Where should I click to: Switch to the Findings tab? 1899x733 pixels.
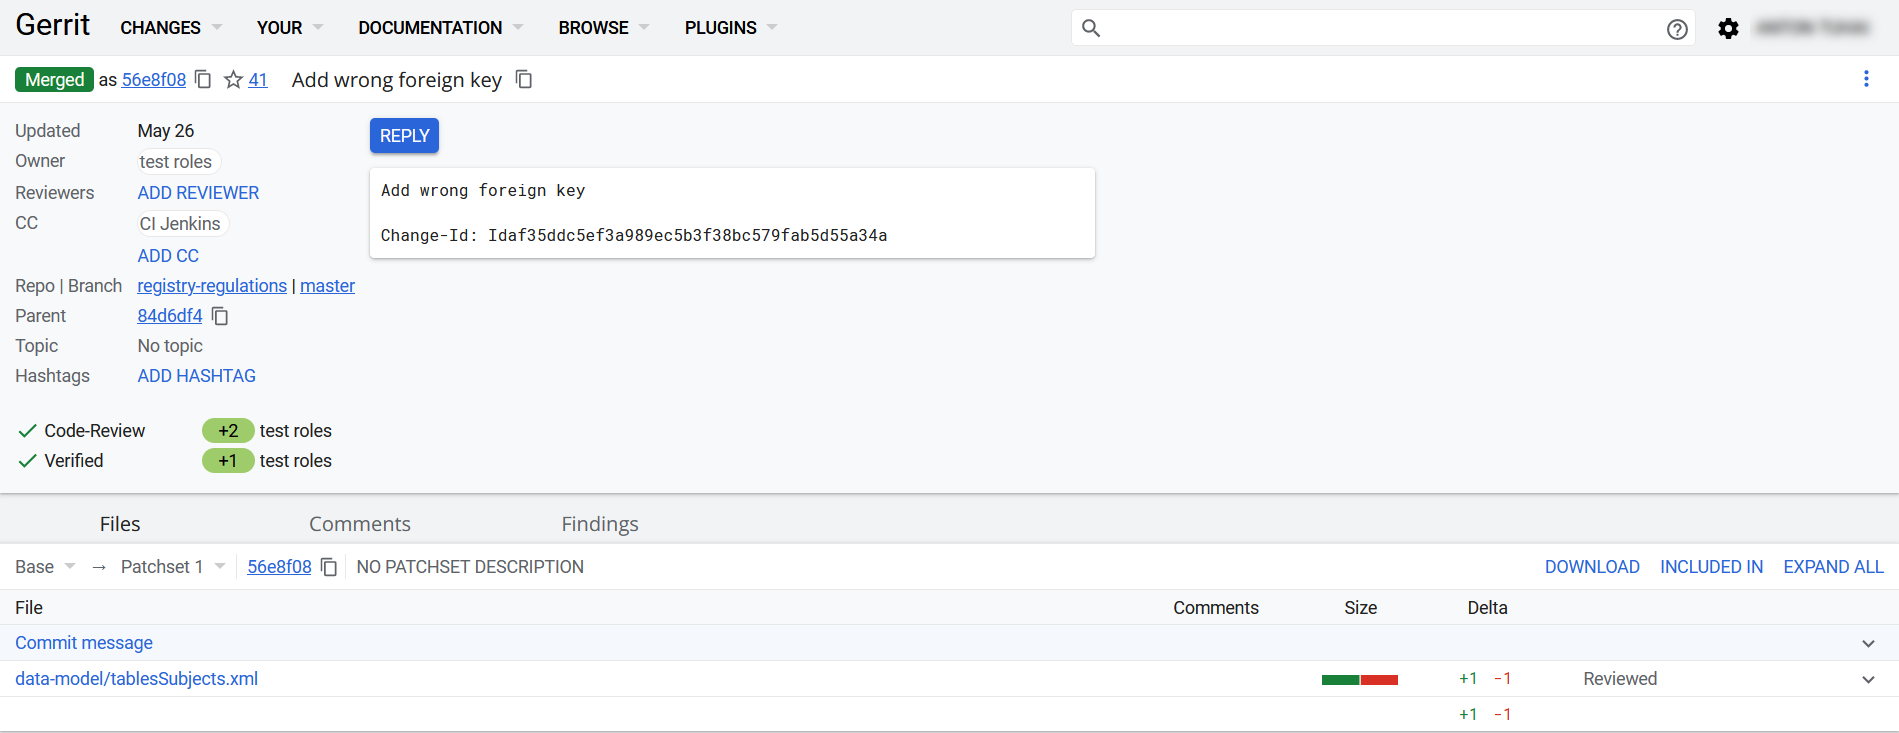pos(600,524)
